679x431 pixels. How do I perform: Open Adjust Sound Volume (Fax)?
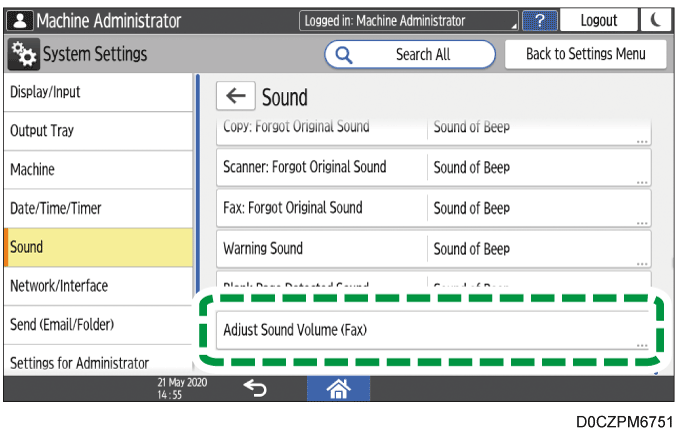pyautogui.click(x=433, y=330)
